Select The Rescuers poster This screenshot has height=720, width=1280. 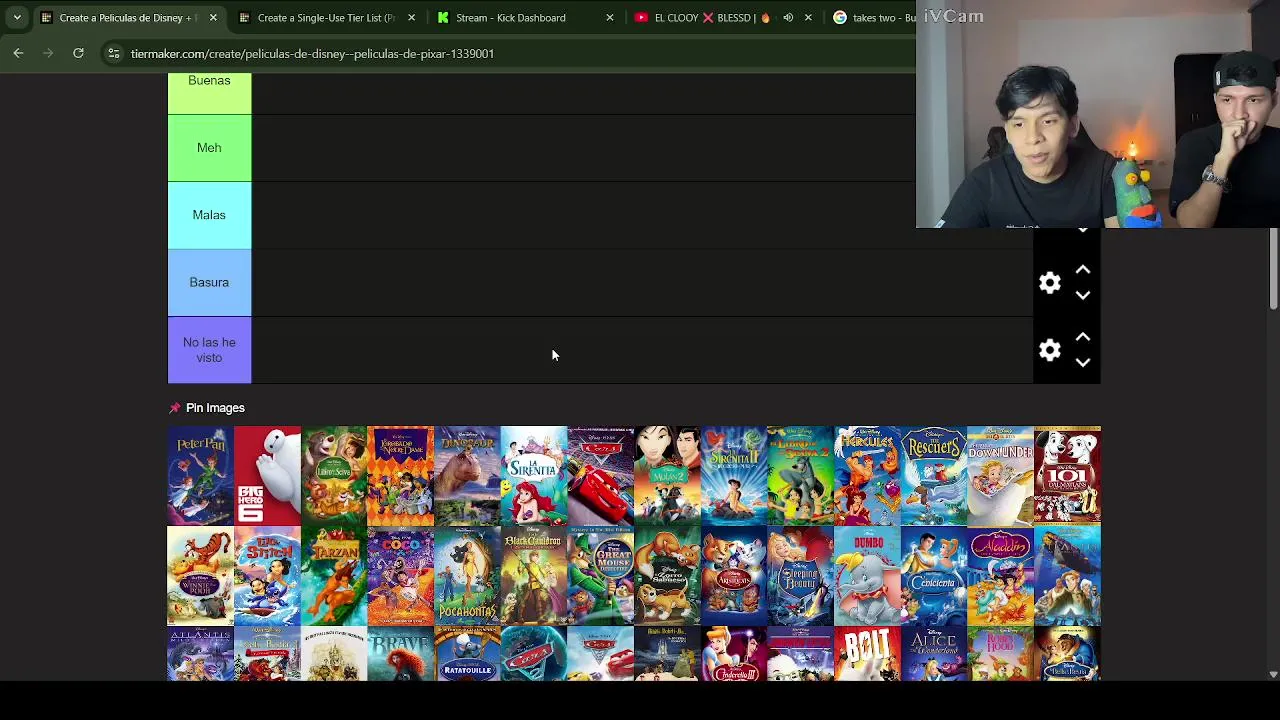[x=933, y=476]
